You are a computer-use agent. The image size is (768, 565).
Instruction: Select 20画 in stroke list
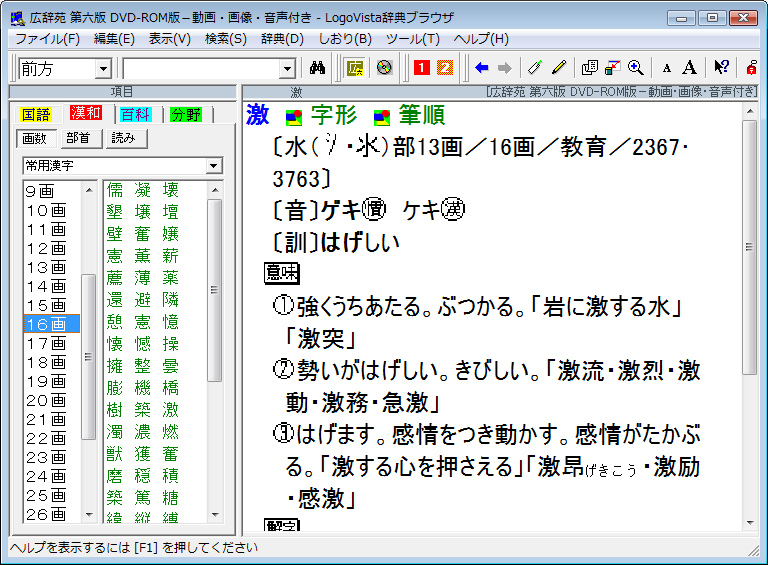click(x=46, y=400)
